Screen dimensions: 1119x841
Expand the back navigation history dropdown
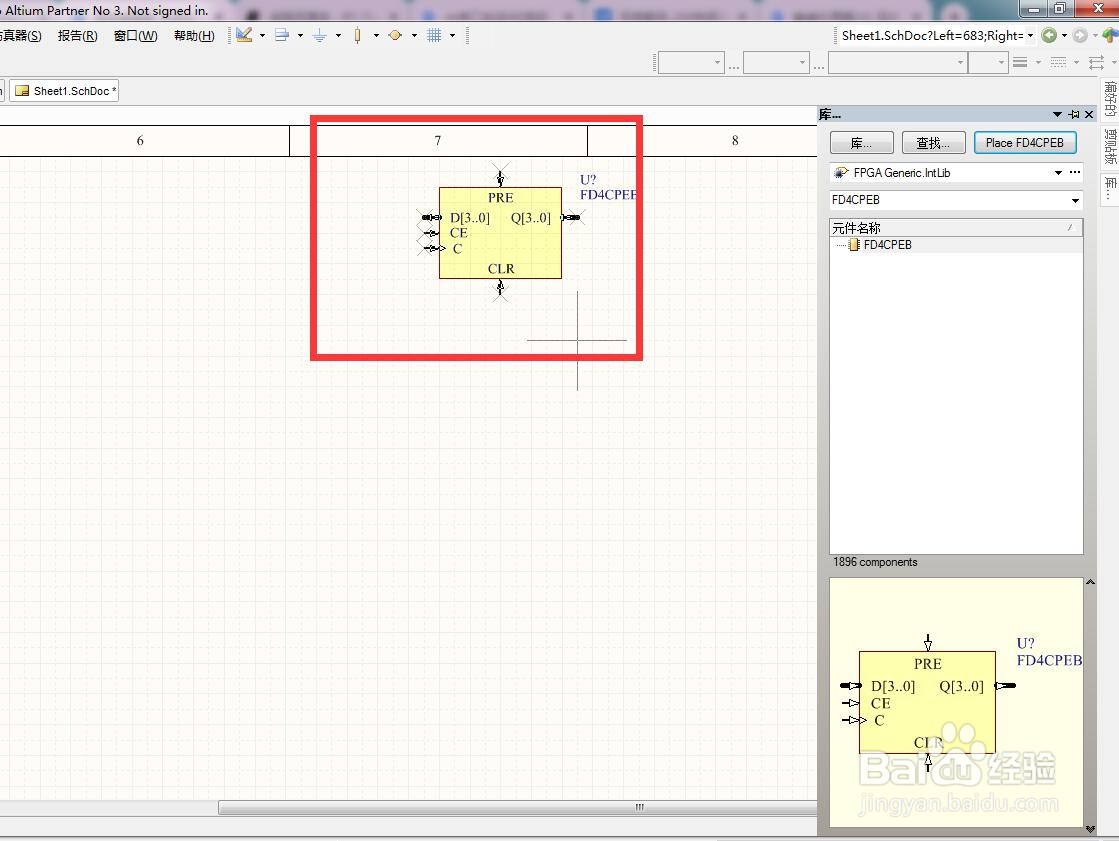tap(1064, 35)
